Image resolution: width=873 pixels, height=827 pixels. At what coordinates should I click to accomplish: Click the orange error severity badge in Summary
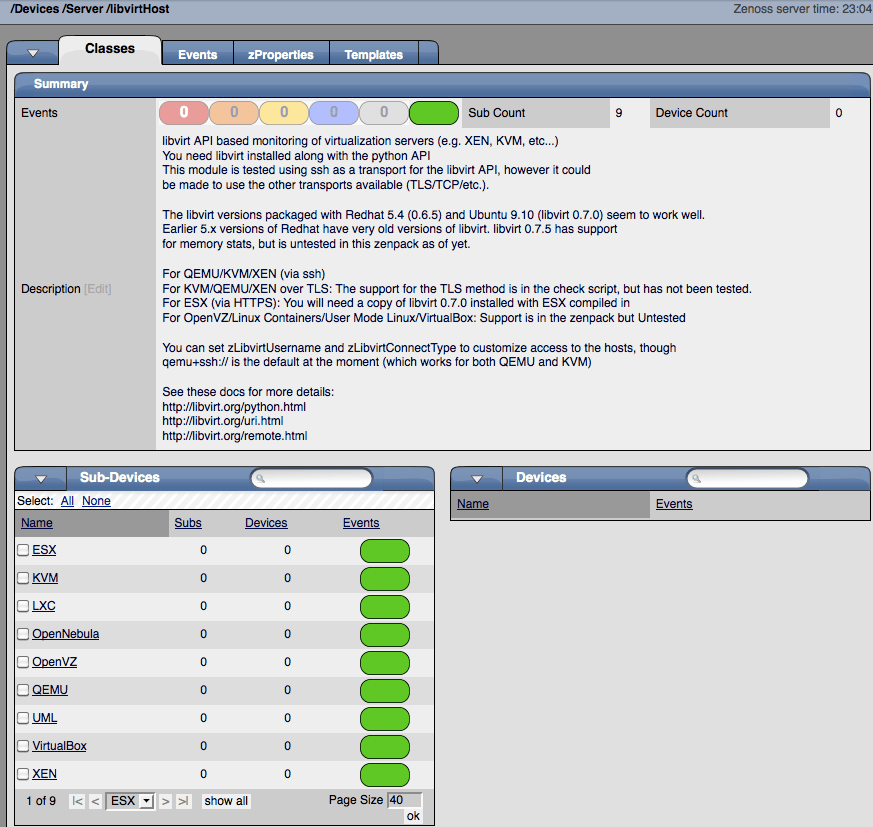click(x=233, y=113)
